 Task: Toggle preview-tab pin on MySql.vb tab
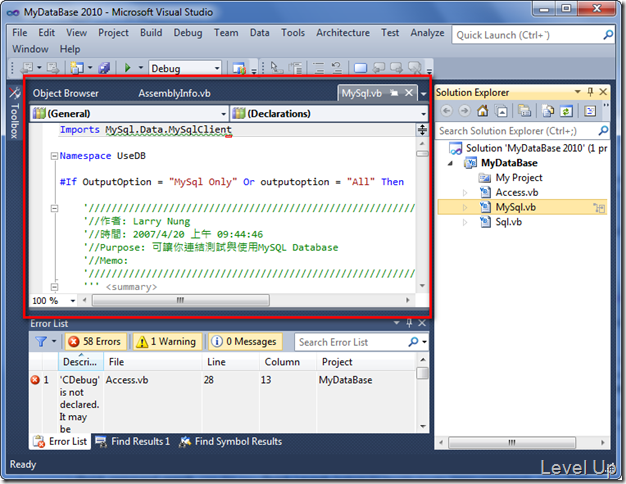(x=394, y=93)
